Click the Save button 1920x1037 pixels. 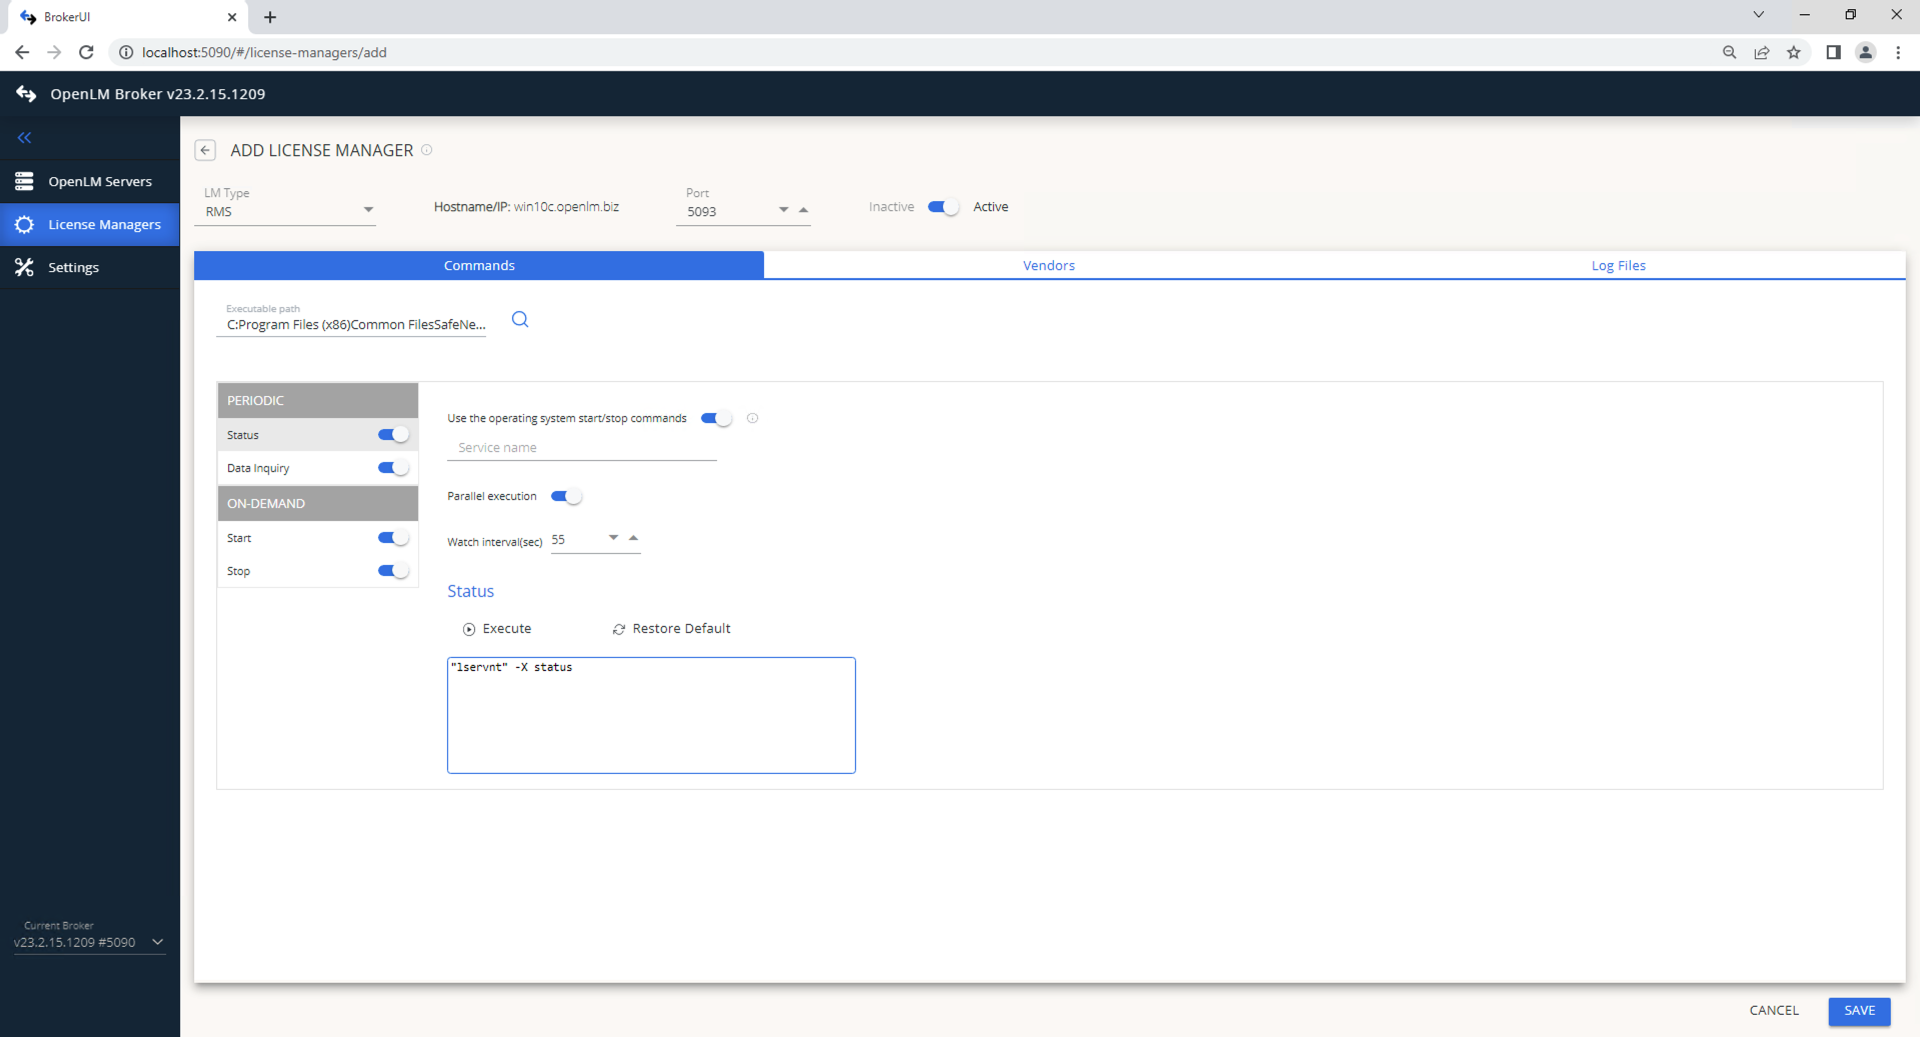1859,1011
